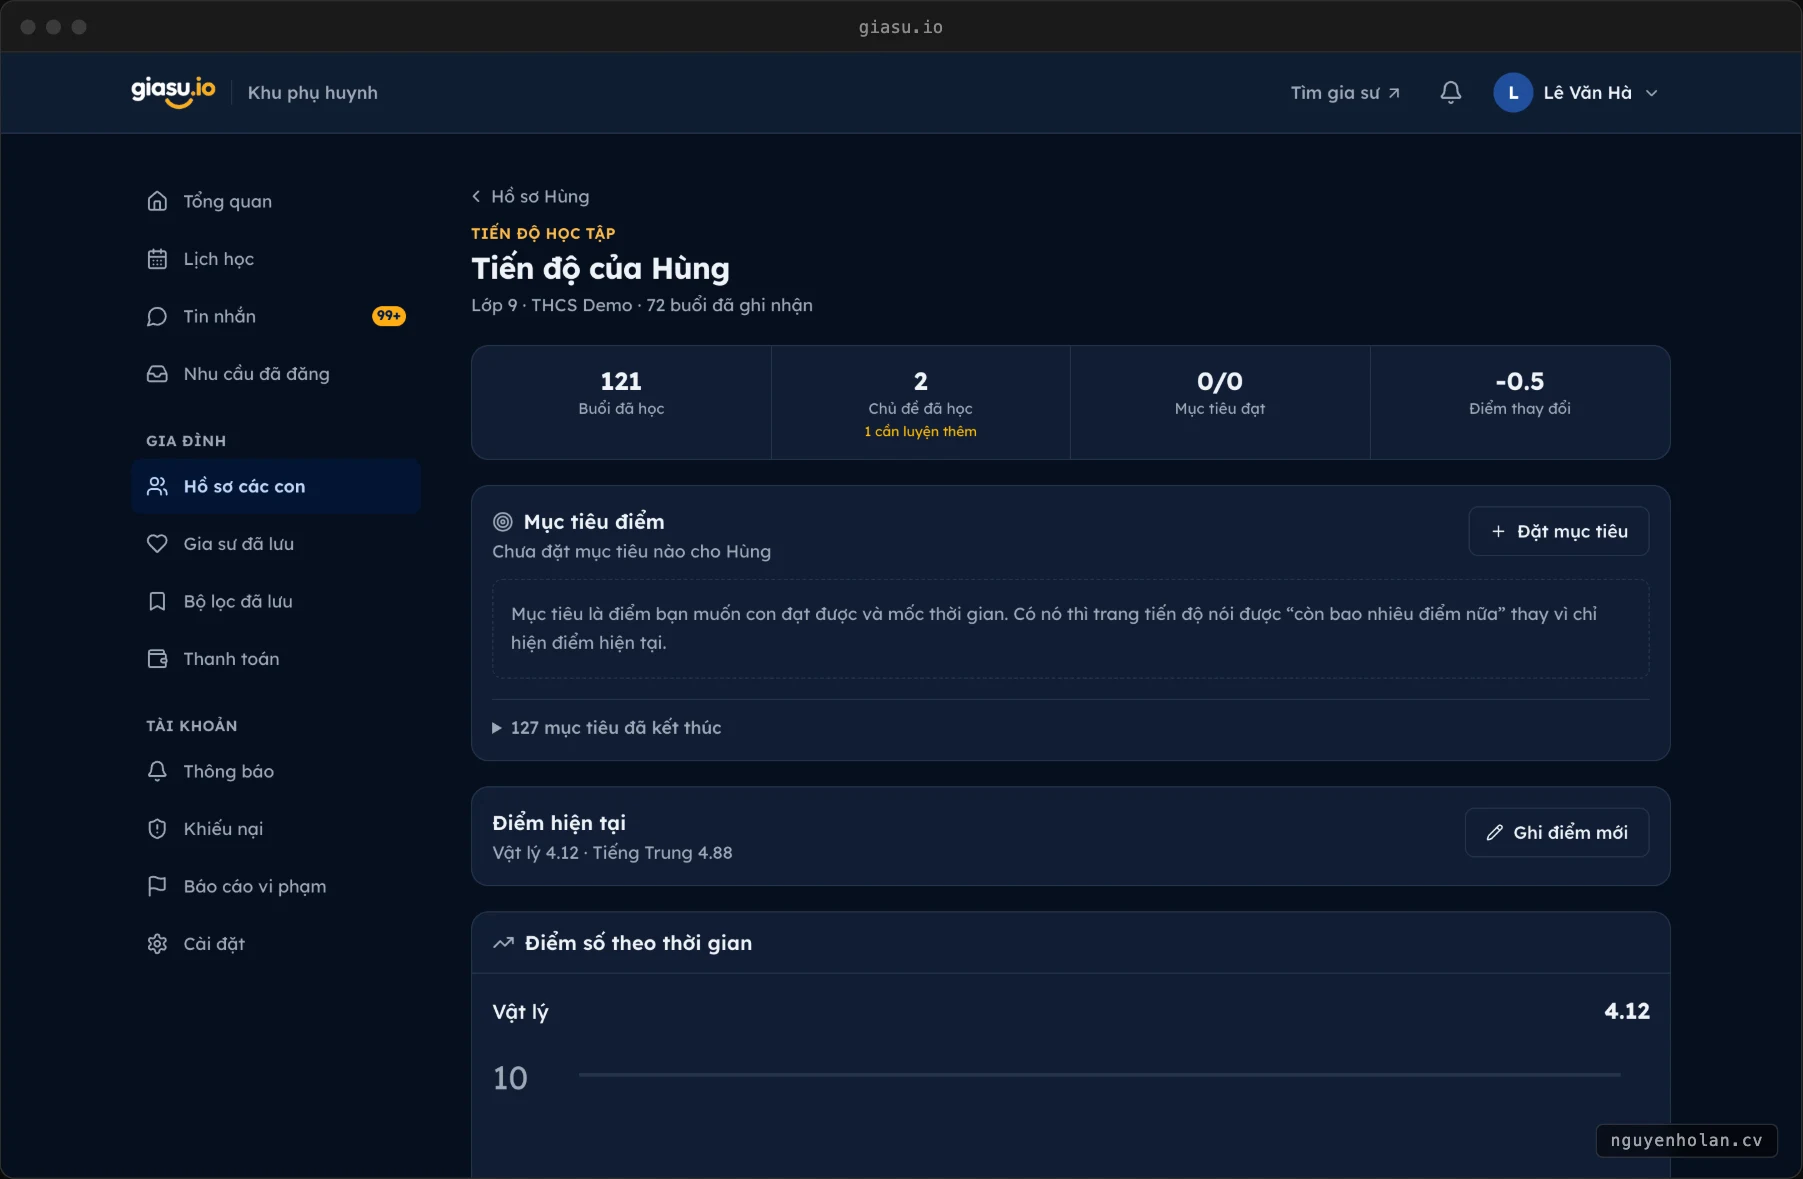
Task: Click the Lê Văn Hà avatar circle
Action: pyautogui.click(x=1513, y=93)
